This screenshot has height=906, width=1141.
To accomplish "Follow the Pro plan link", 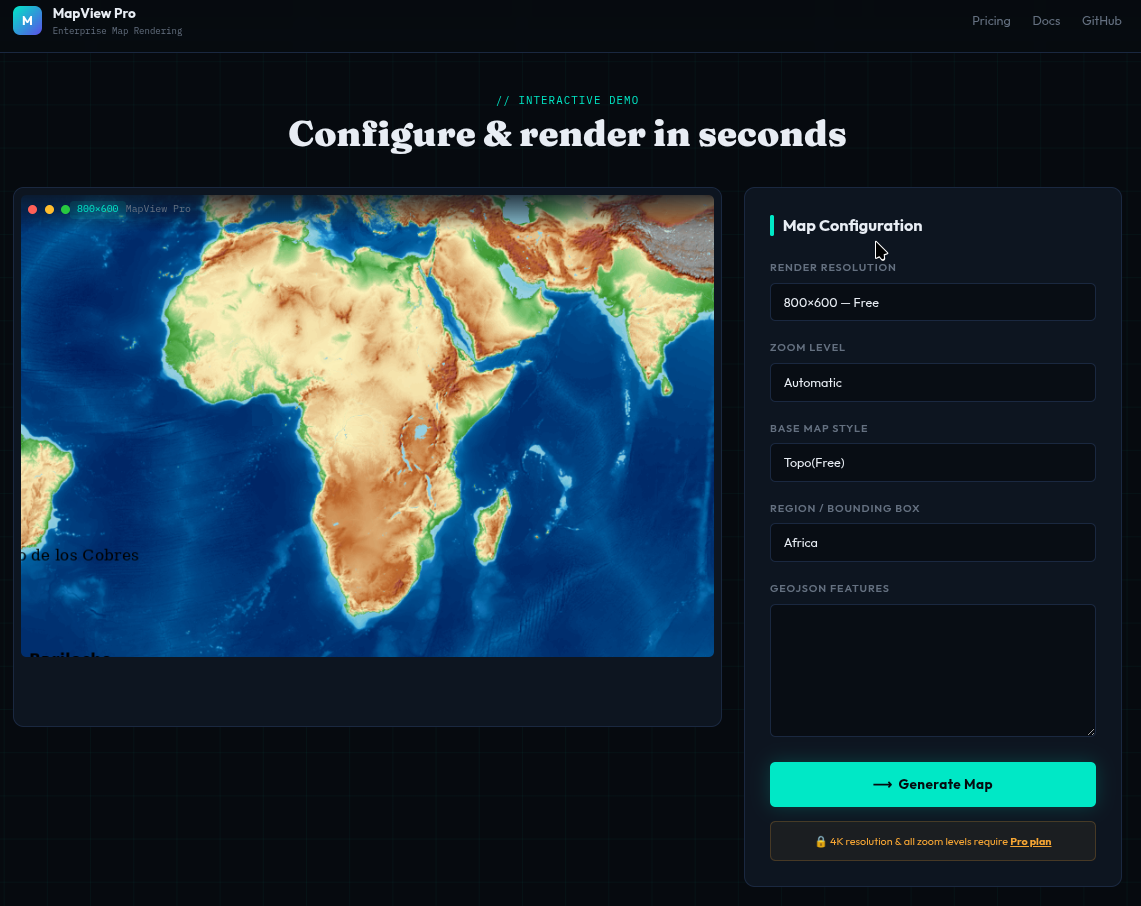I will (1030, 842).
